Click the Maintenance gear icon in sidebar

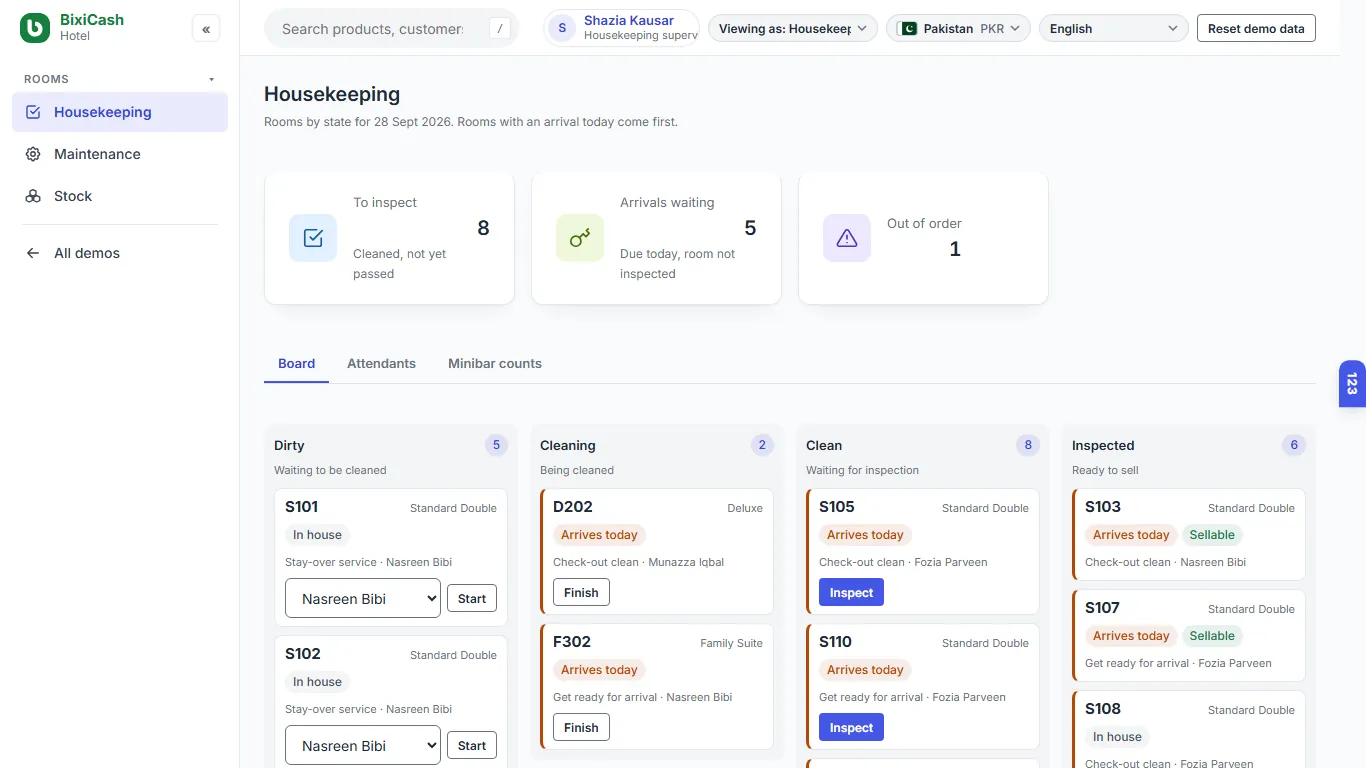tap(33, 154)
